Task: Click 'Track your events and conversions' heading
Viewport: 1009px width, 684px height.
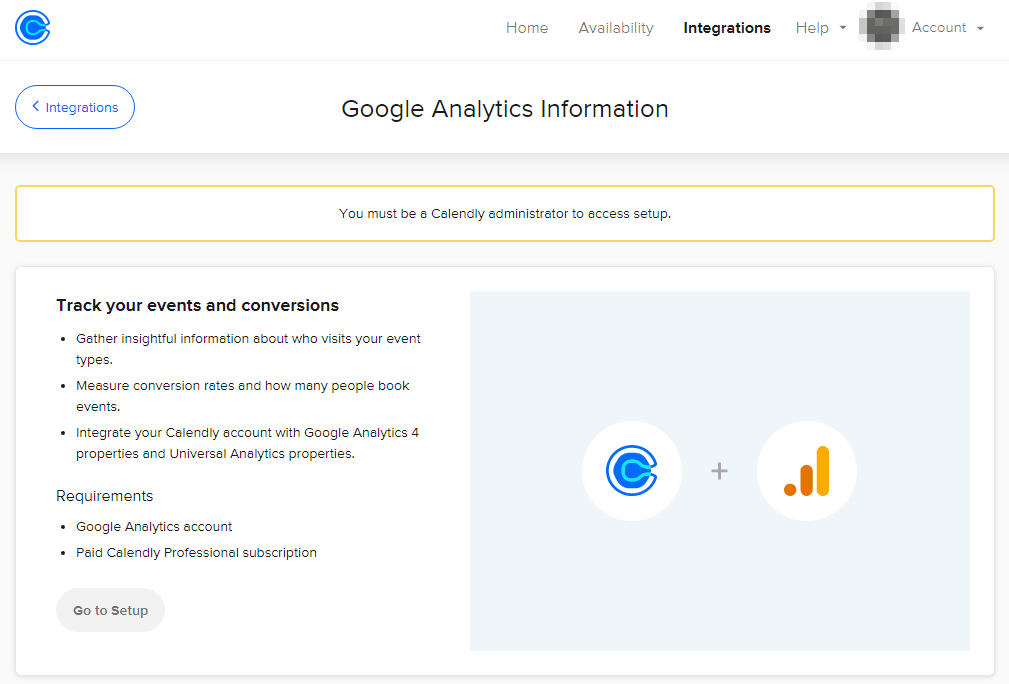Action: (198, 305)
